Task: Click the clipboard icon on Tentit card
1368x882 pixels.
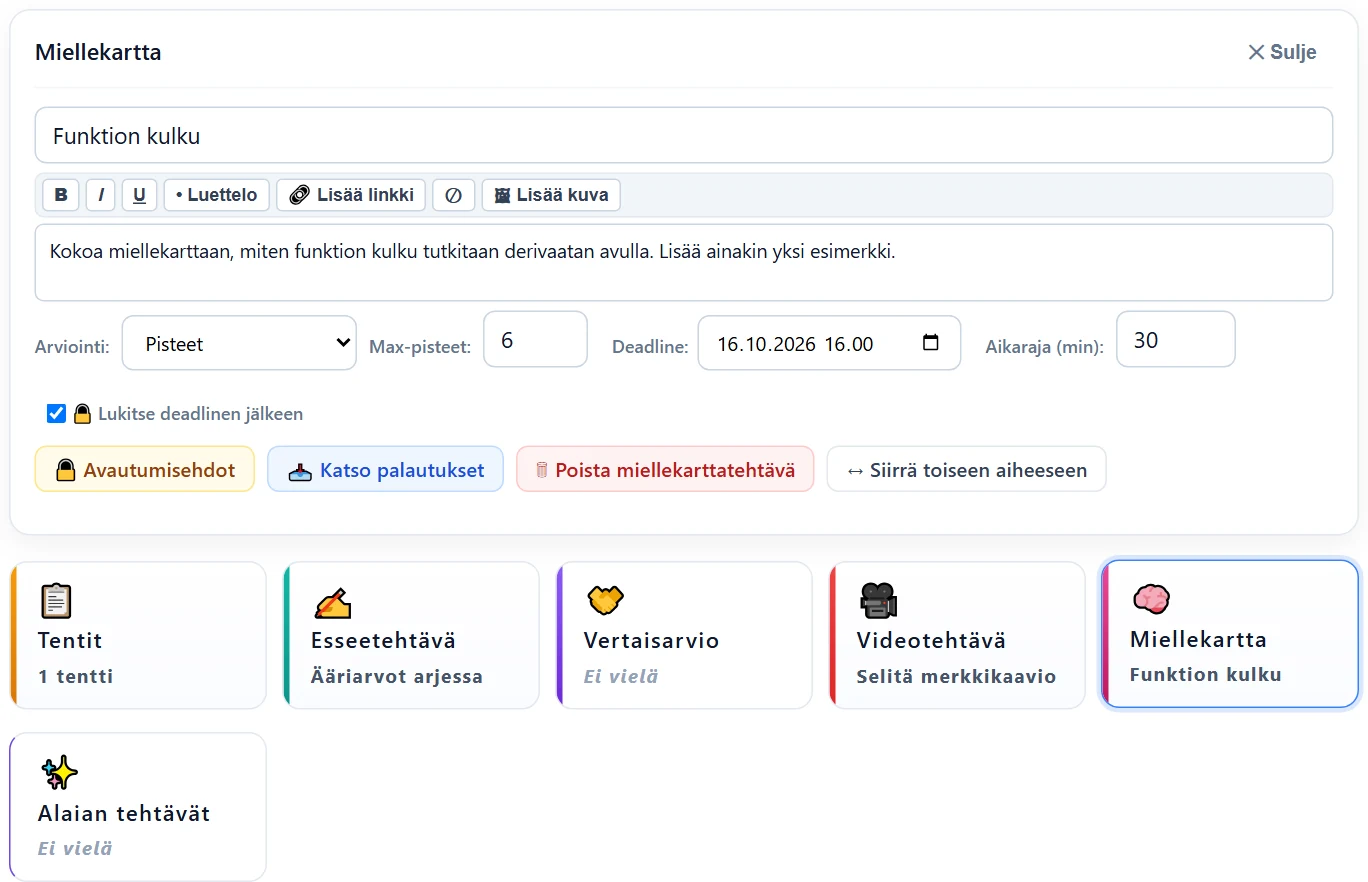Action: click(56, 601)
